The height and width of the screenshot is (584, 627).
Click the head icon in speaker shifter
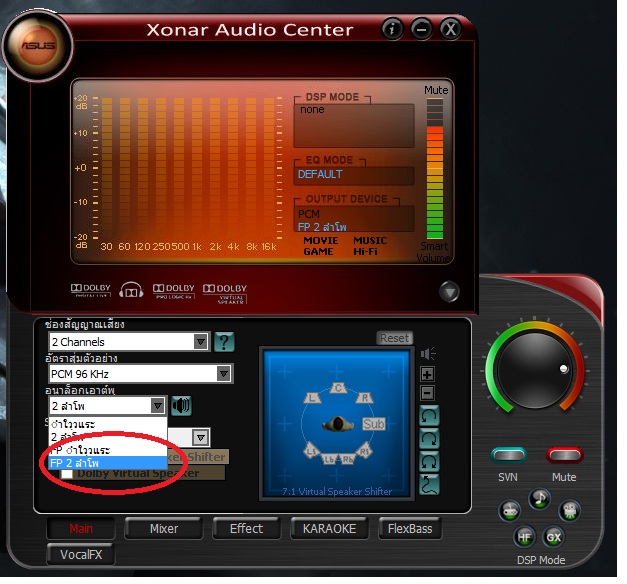(x=338, y=424)
